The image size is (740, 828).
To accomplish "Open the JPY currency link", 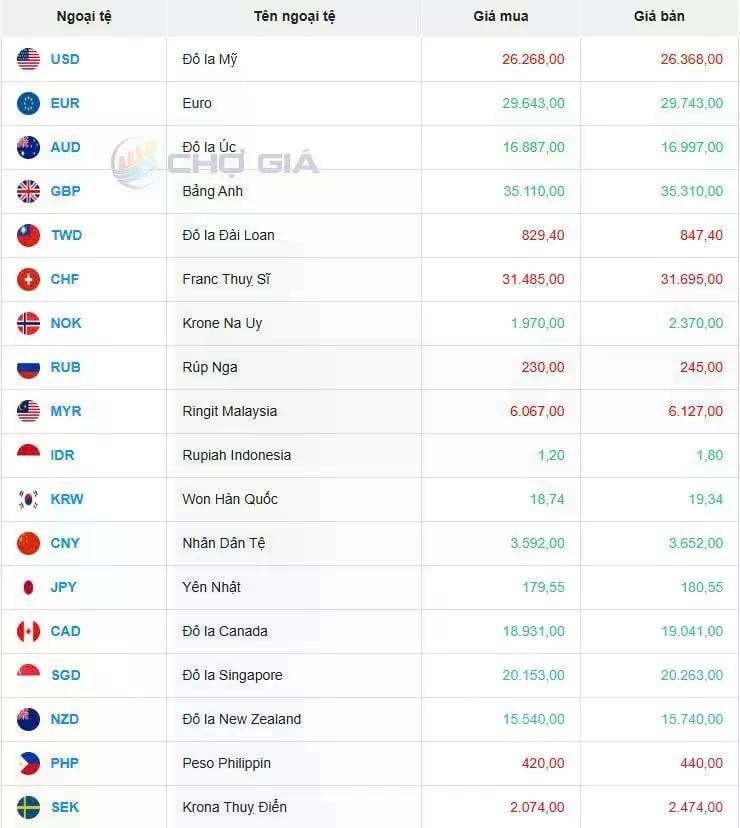I will tap(63, 587).
